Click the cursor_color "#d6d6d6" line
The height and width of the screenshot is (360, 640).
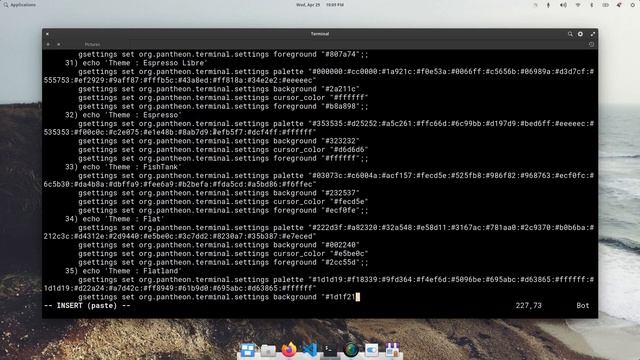click(223, 150)
